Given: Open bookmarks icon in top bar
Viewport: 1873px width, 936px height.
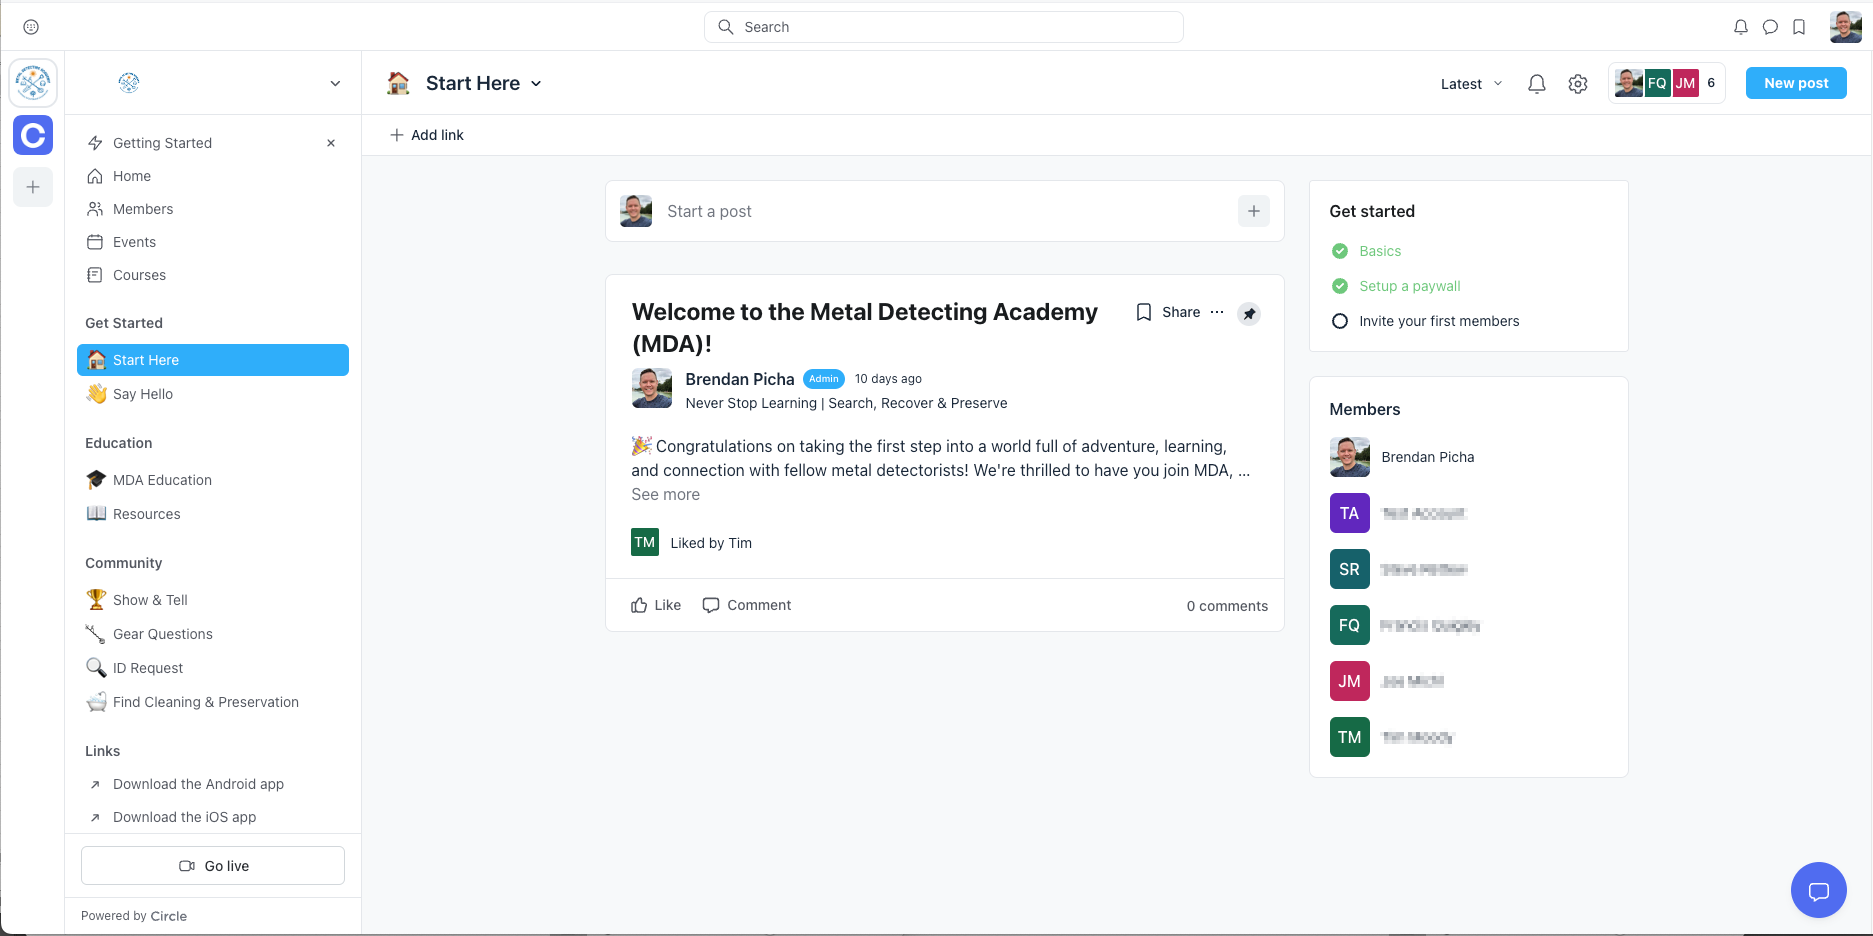Looking at the screenshot, I should (1799, 27).
